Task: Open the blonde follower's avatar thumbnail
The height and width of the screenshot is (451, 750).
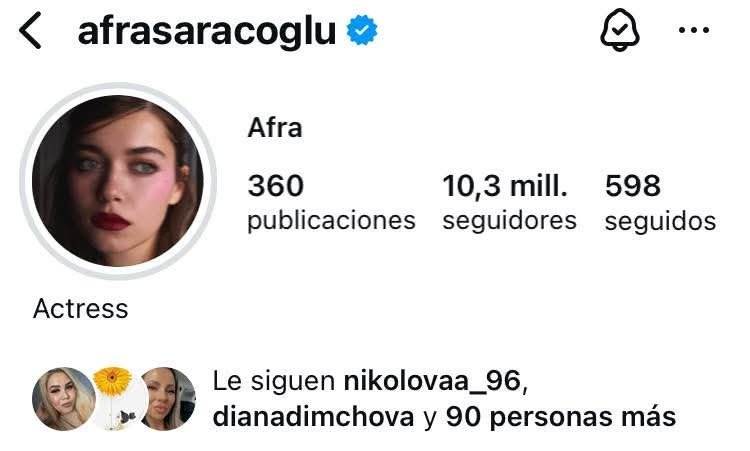Action: pyautogui.click(x=63, y=399)
